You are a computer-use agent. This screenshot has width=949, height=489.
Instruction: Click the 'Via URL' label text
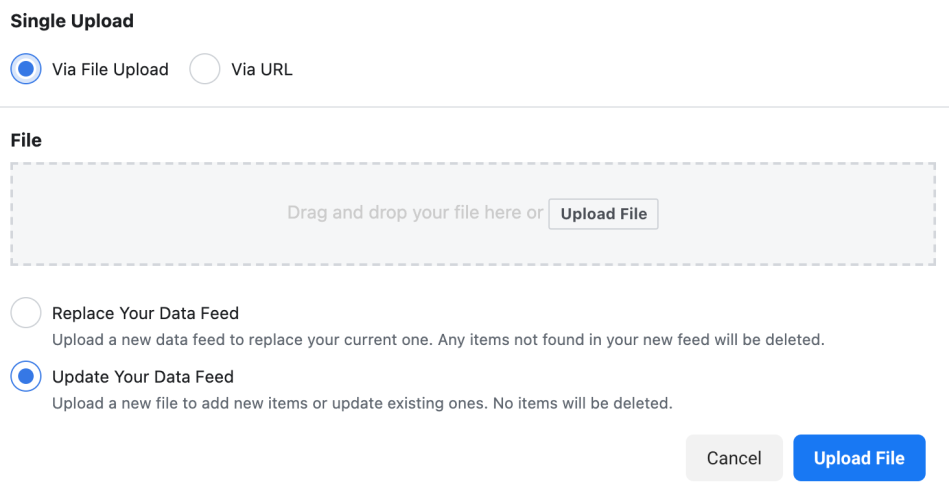pos(262,70)
